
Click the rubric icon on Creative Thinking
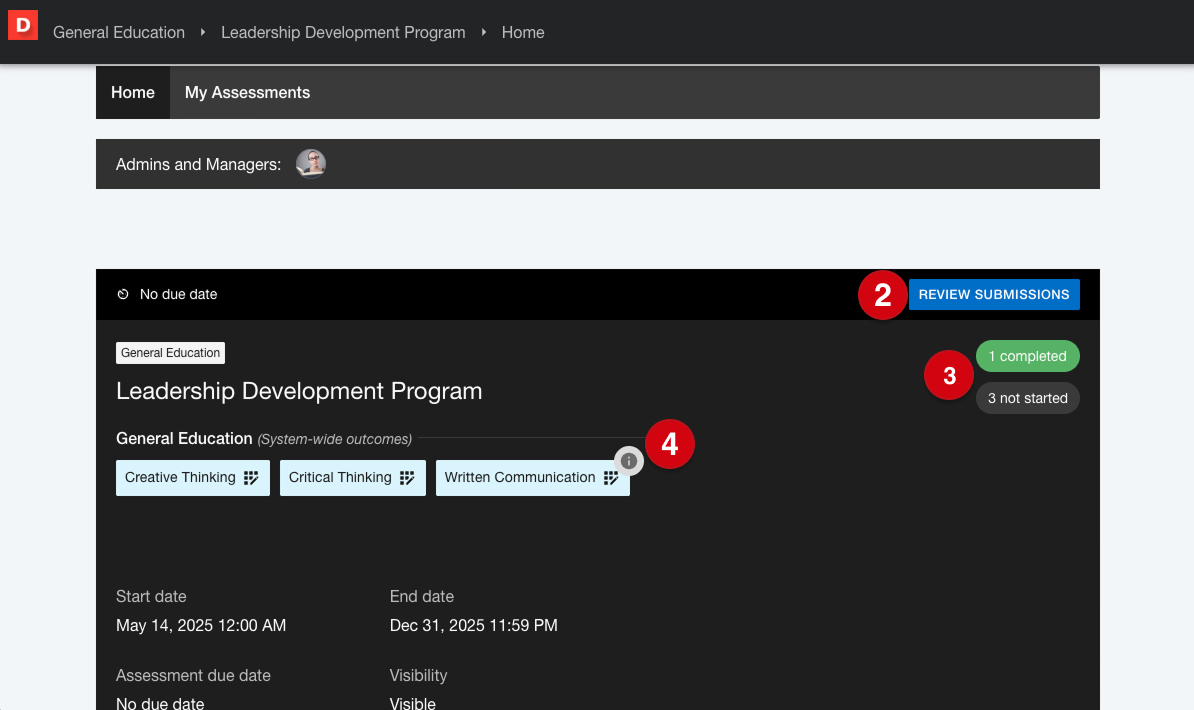(251, 478)
